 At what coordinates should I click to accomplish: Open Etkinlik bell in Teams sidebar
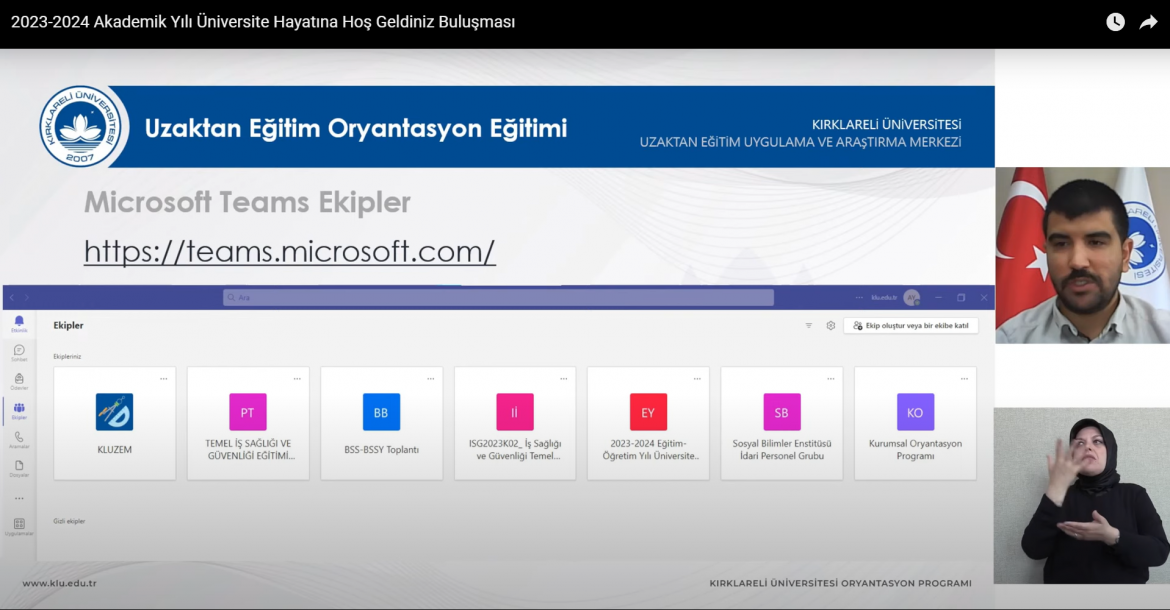coord(19,324)
